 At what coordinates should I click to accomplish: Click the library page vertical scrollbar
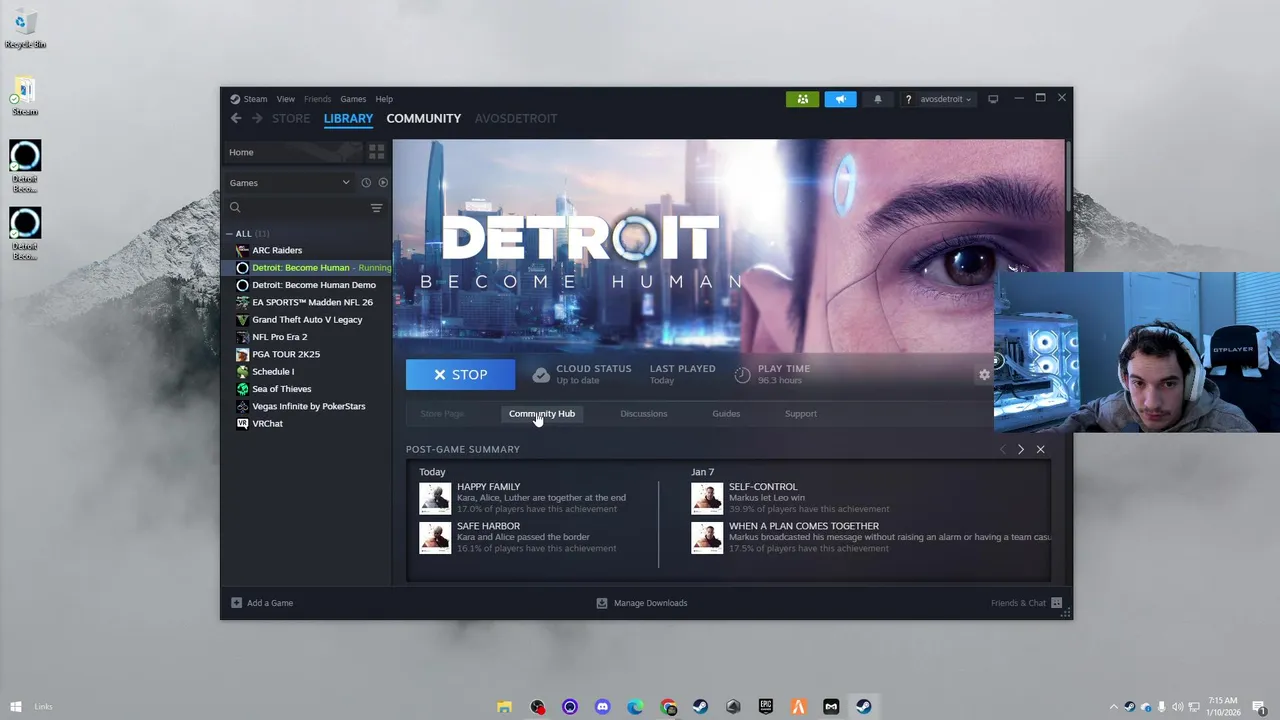coord(1068,175)
